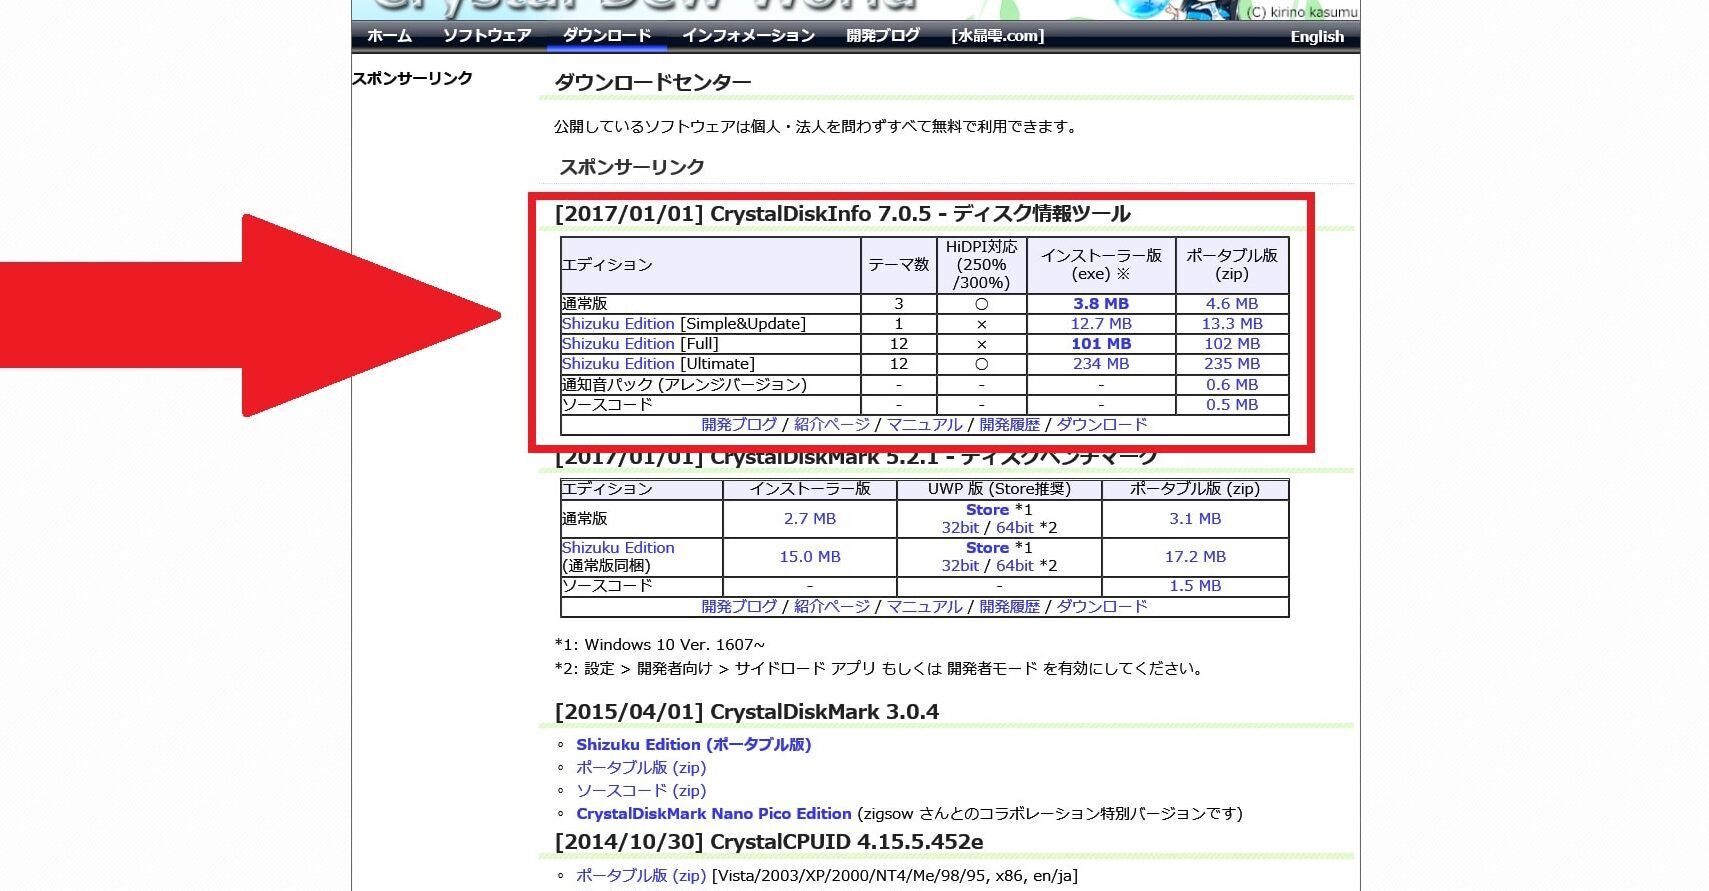Download ポータブル版 (zip) under CrystalCPUID 4.15.5.452e
The width and height of the screenshot is (1709, 891).
pos(641,876)
